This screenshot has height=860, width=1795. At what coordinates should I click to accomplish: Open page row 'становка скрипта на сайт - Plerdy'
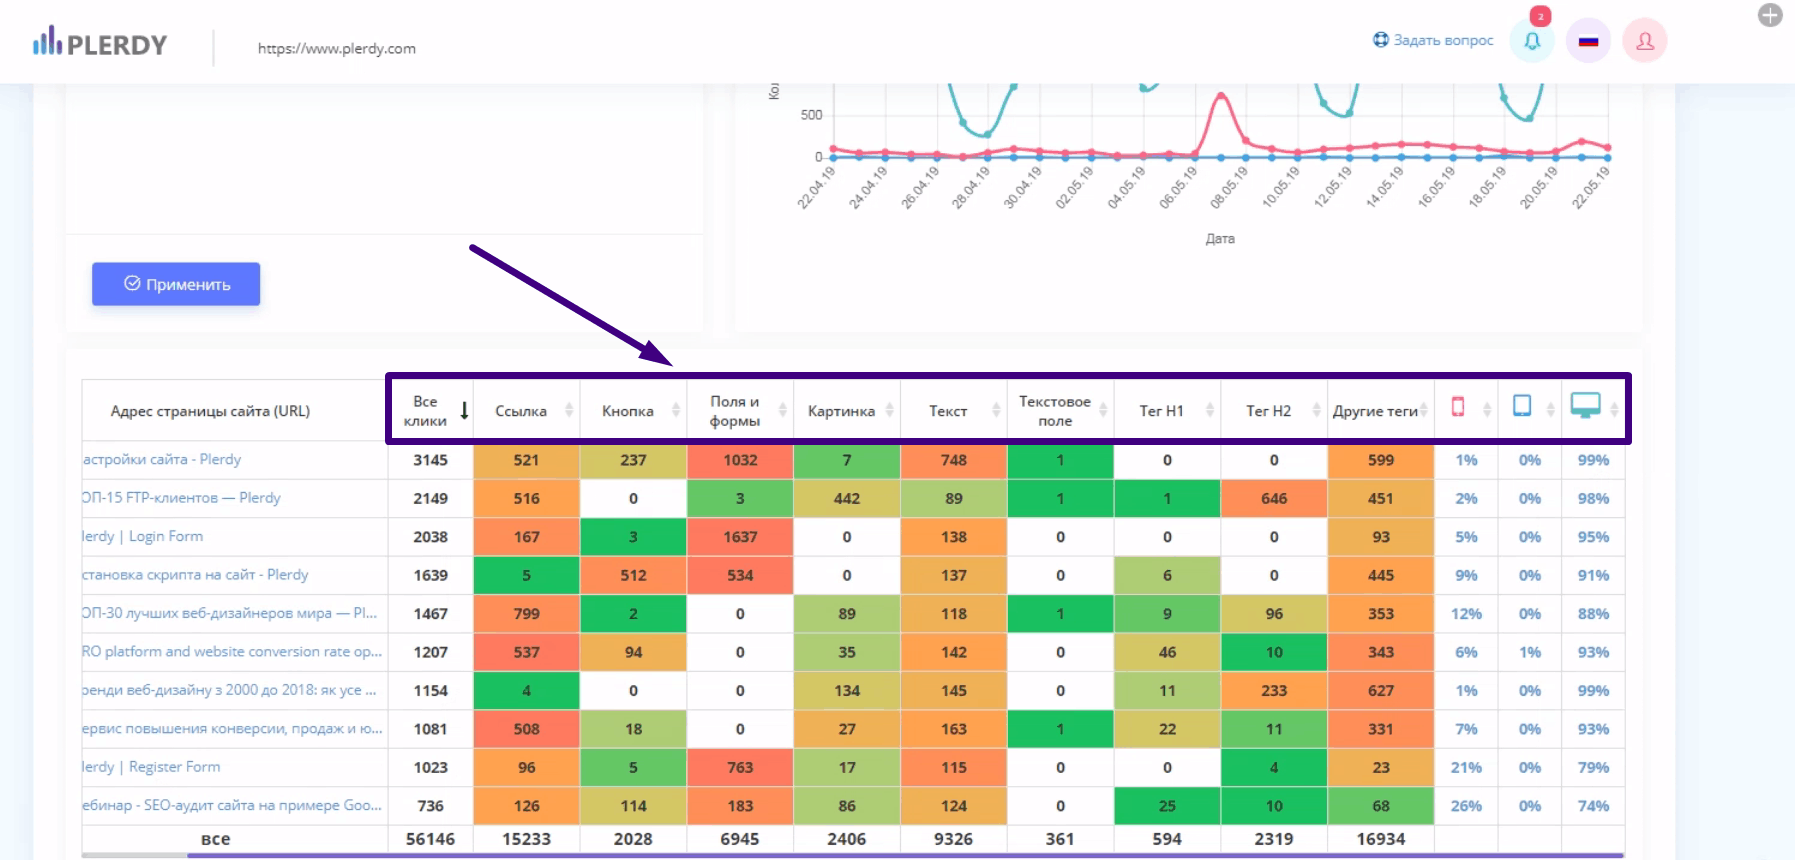[x=195, y=574]
